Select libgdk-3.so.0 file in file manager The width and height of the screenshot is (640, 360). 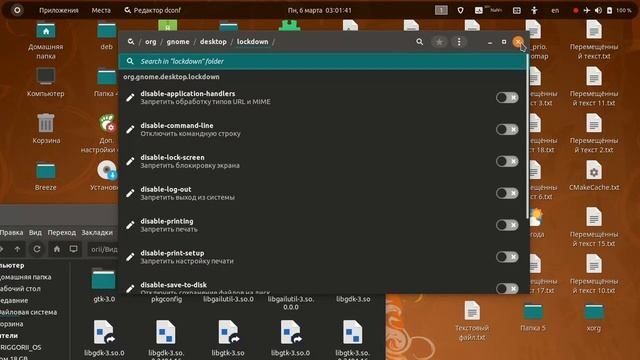tap(104, 339)
